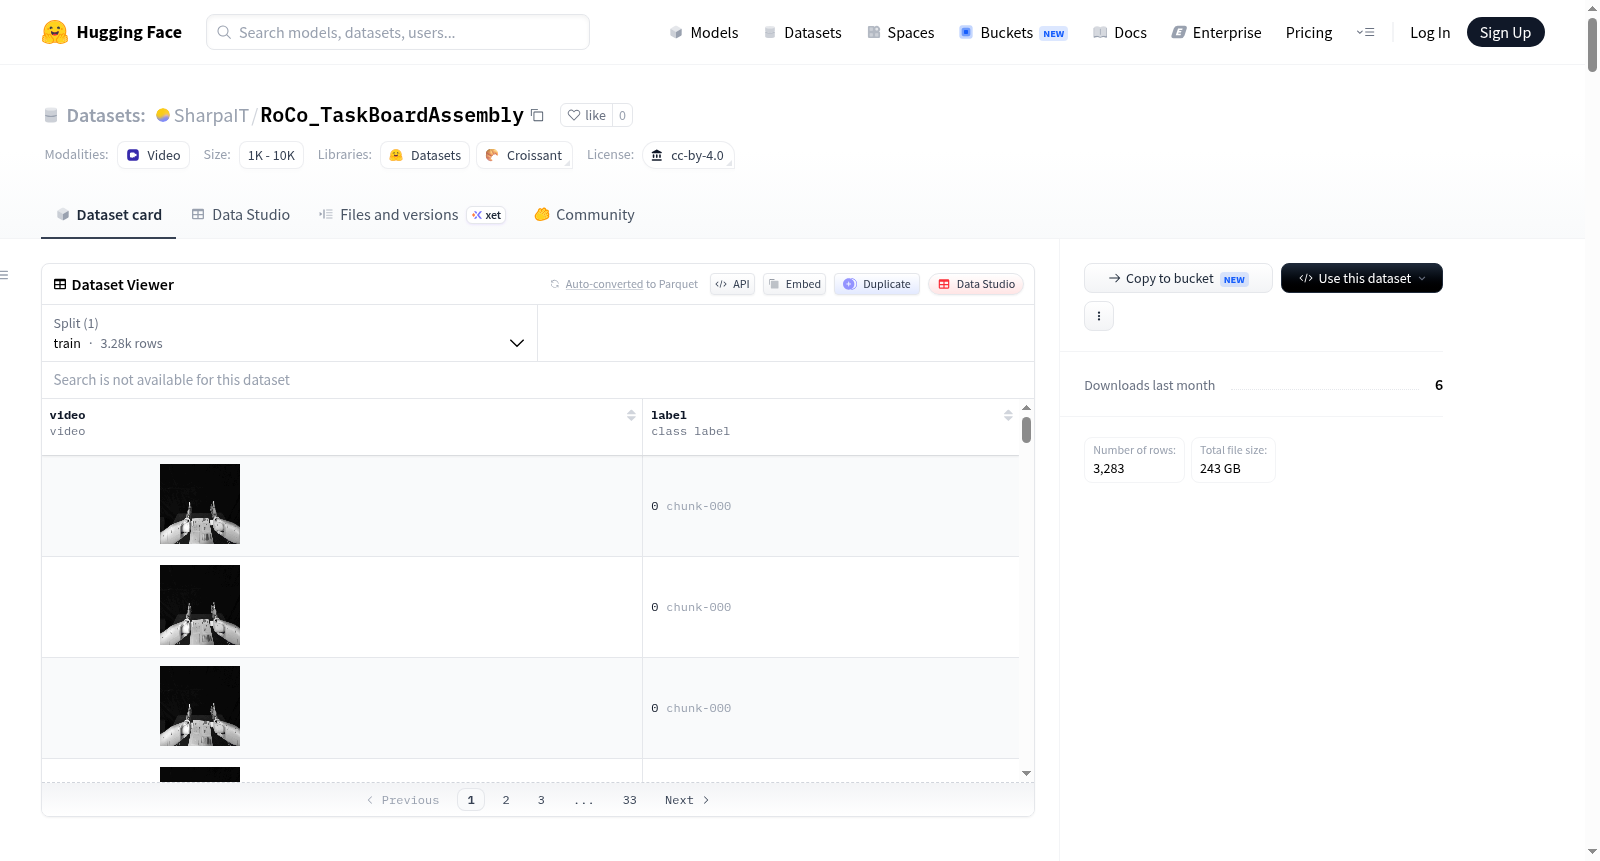
Task: Go to the Community tab
Action: pyautogui.click(x=584, y=215)
